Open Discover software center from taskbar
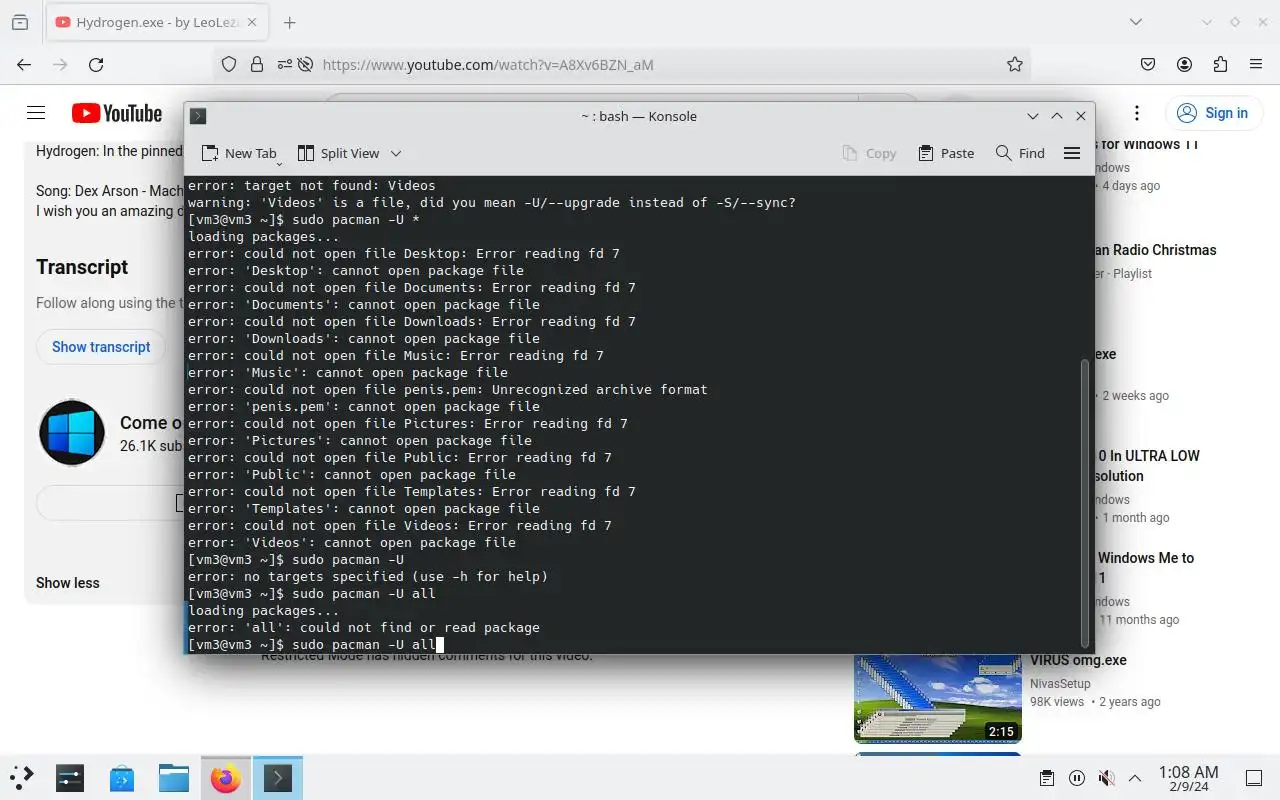 pyautogui.click(x=122, y=778)
